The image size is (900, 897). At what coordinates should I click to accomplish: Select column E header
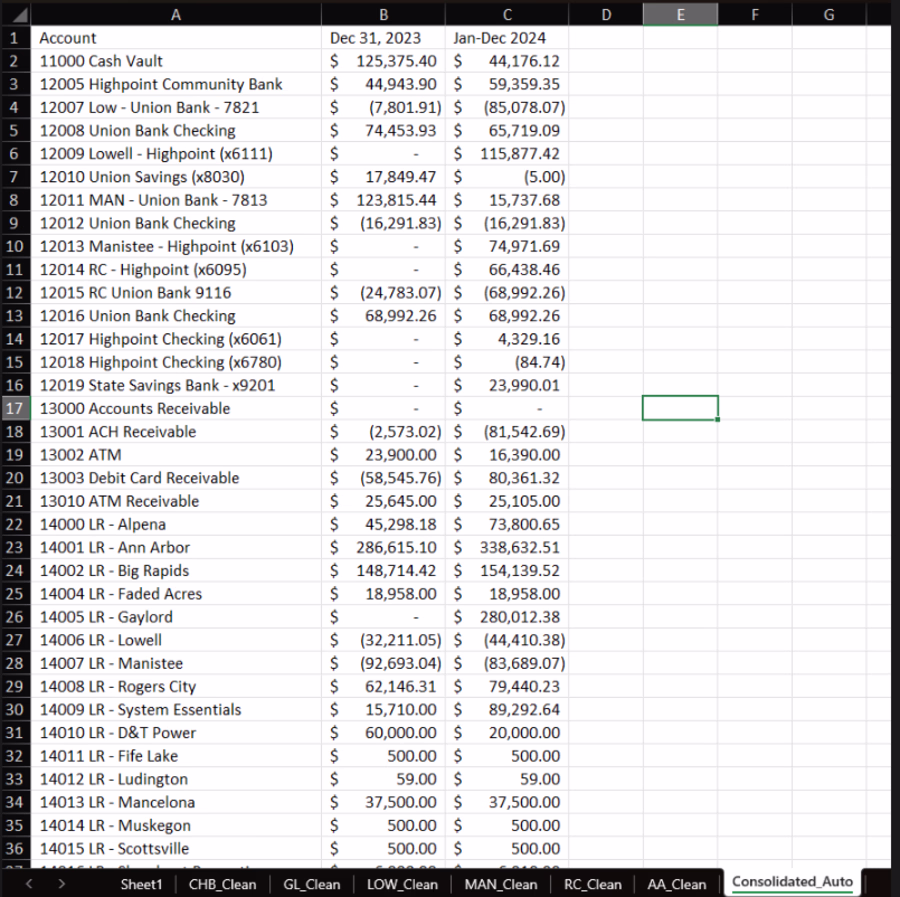point(680,15)
